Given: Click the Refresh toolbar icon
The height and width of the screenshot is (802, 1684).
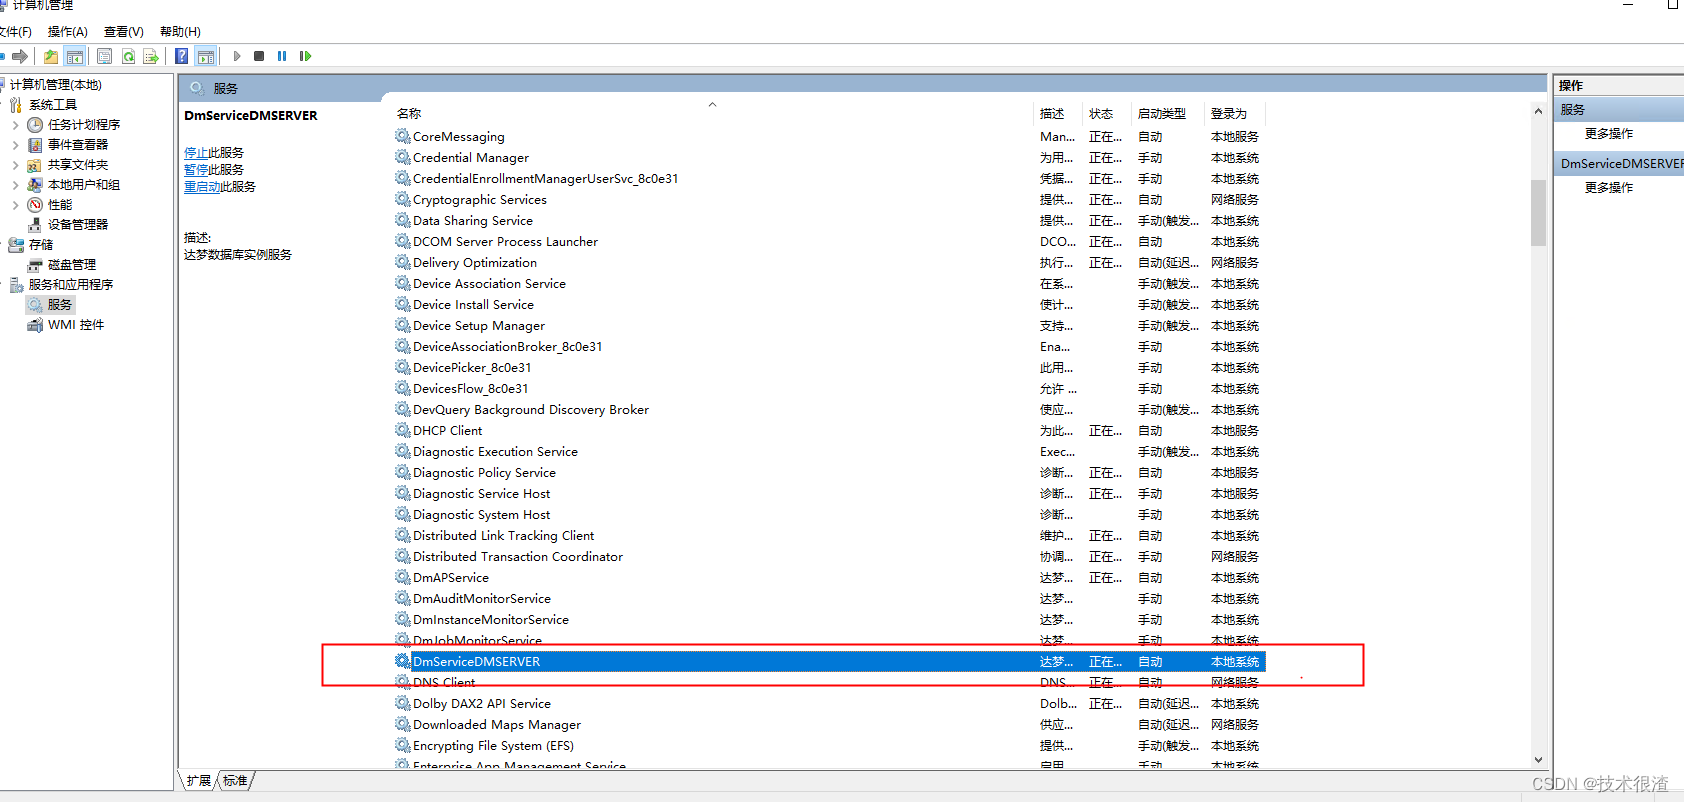Looking at the screenshot, I should pyautogui.click(x=128, y=57).
